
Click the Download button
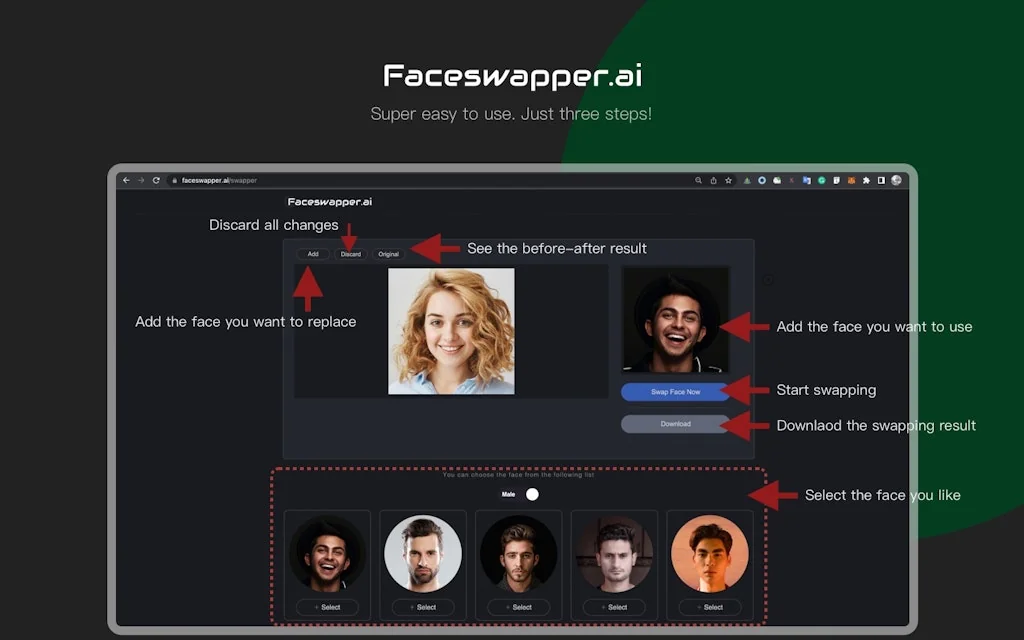point(674,424)
